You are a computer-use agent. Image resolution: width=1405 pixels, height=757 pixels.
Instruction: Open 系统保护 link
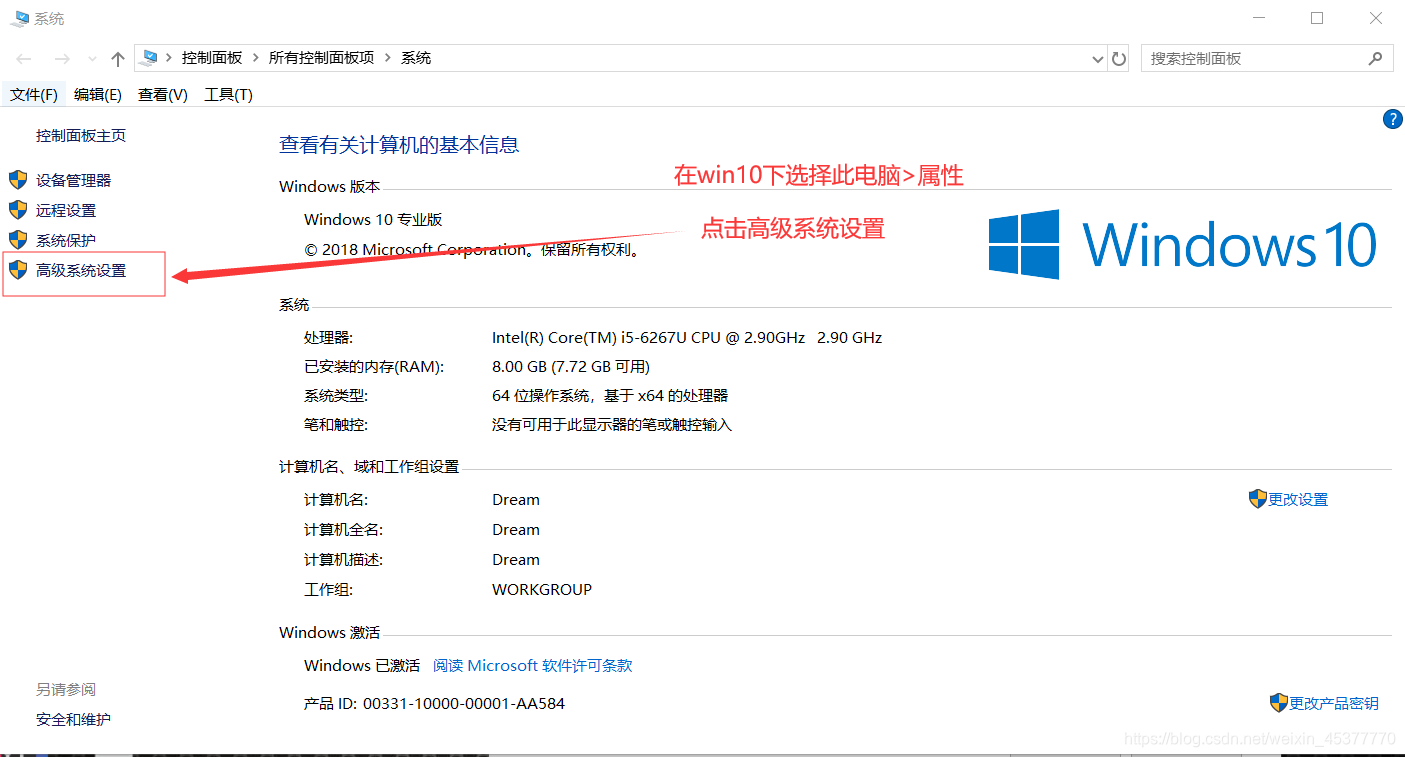click(x=66, y=241)
